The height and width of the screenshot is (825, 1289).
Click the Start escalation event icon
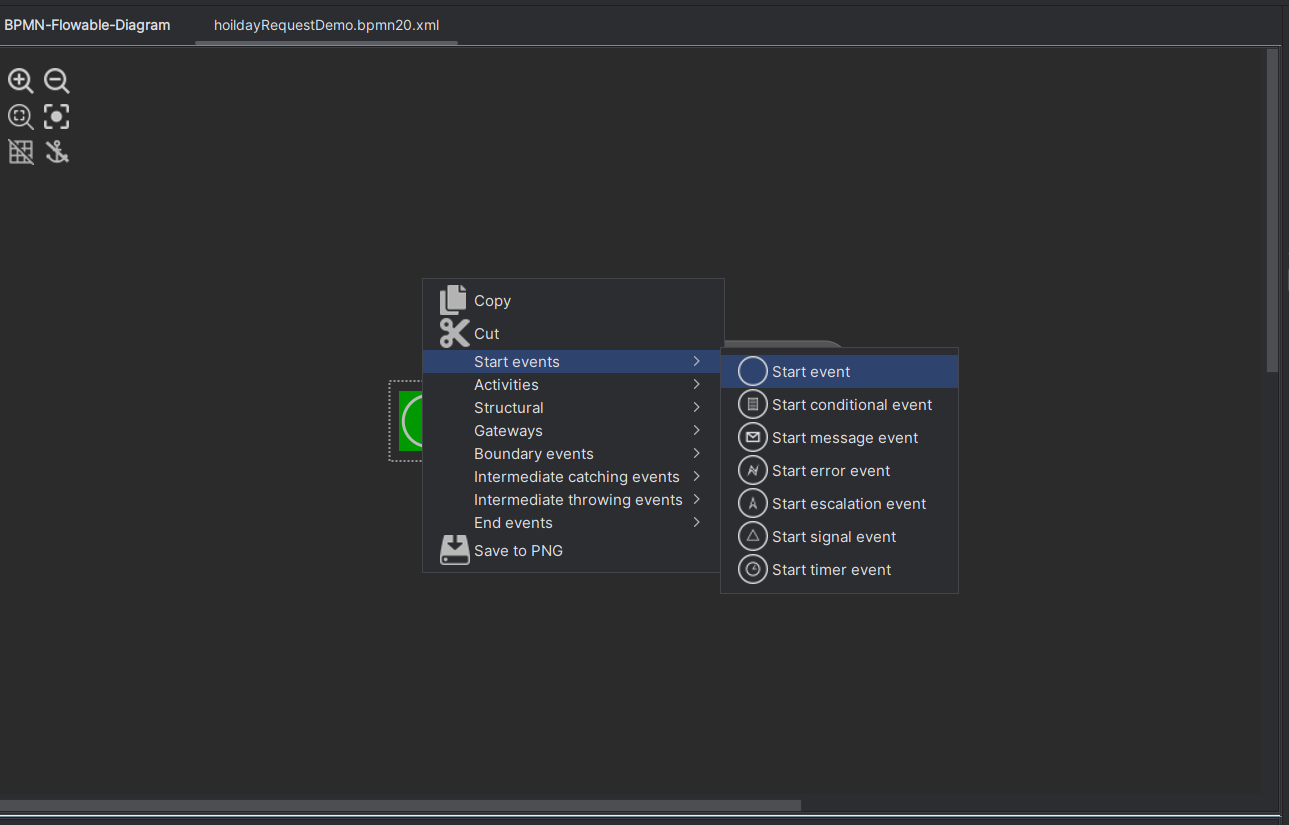(753, 504)
